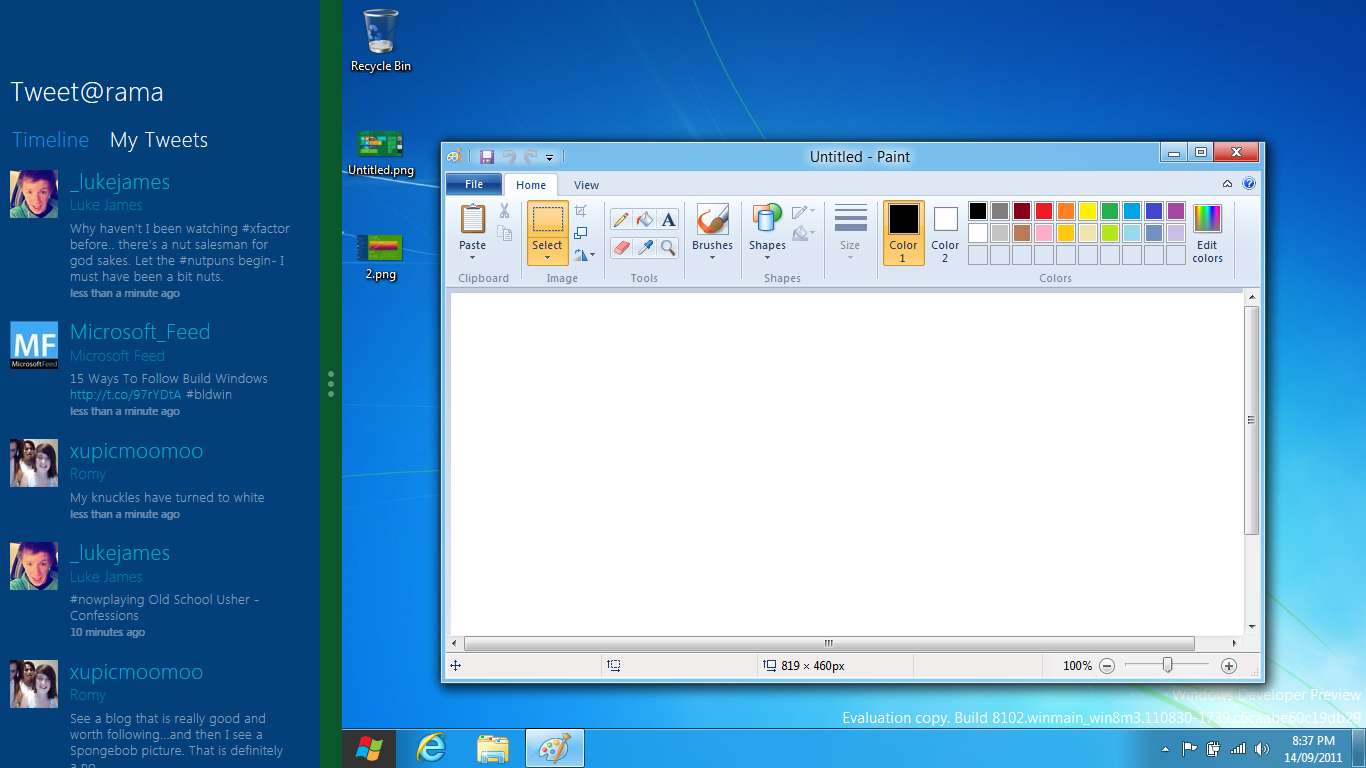Select the Magnifier tool

pos(668,247)
